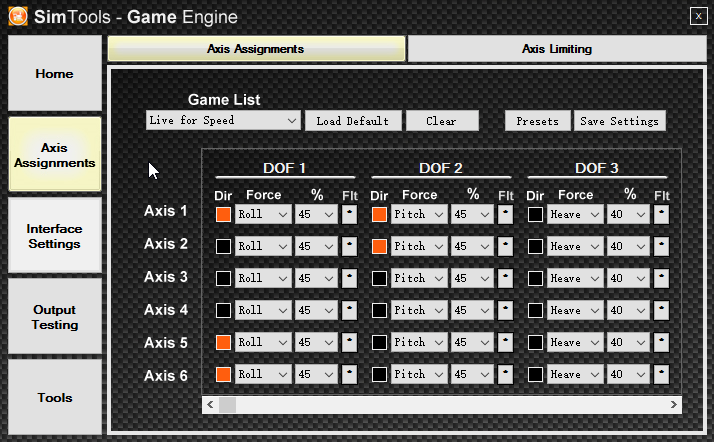
Task: Click Axis 4 DOF 3 Flt button
Action: tap(661, 310)
